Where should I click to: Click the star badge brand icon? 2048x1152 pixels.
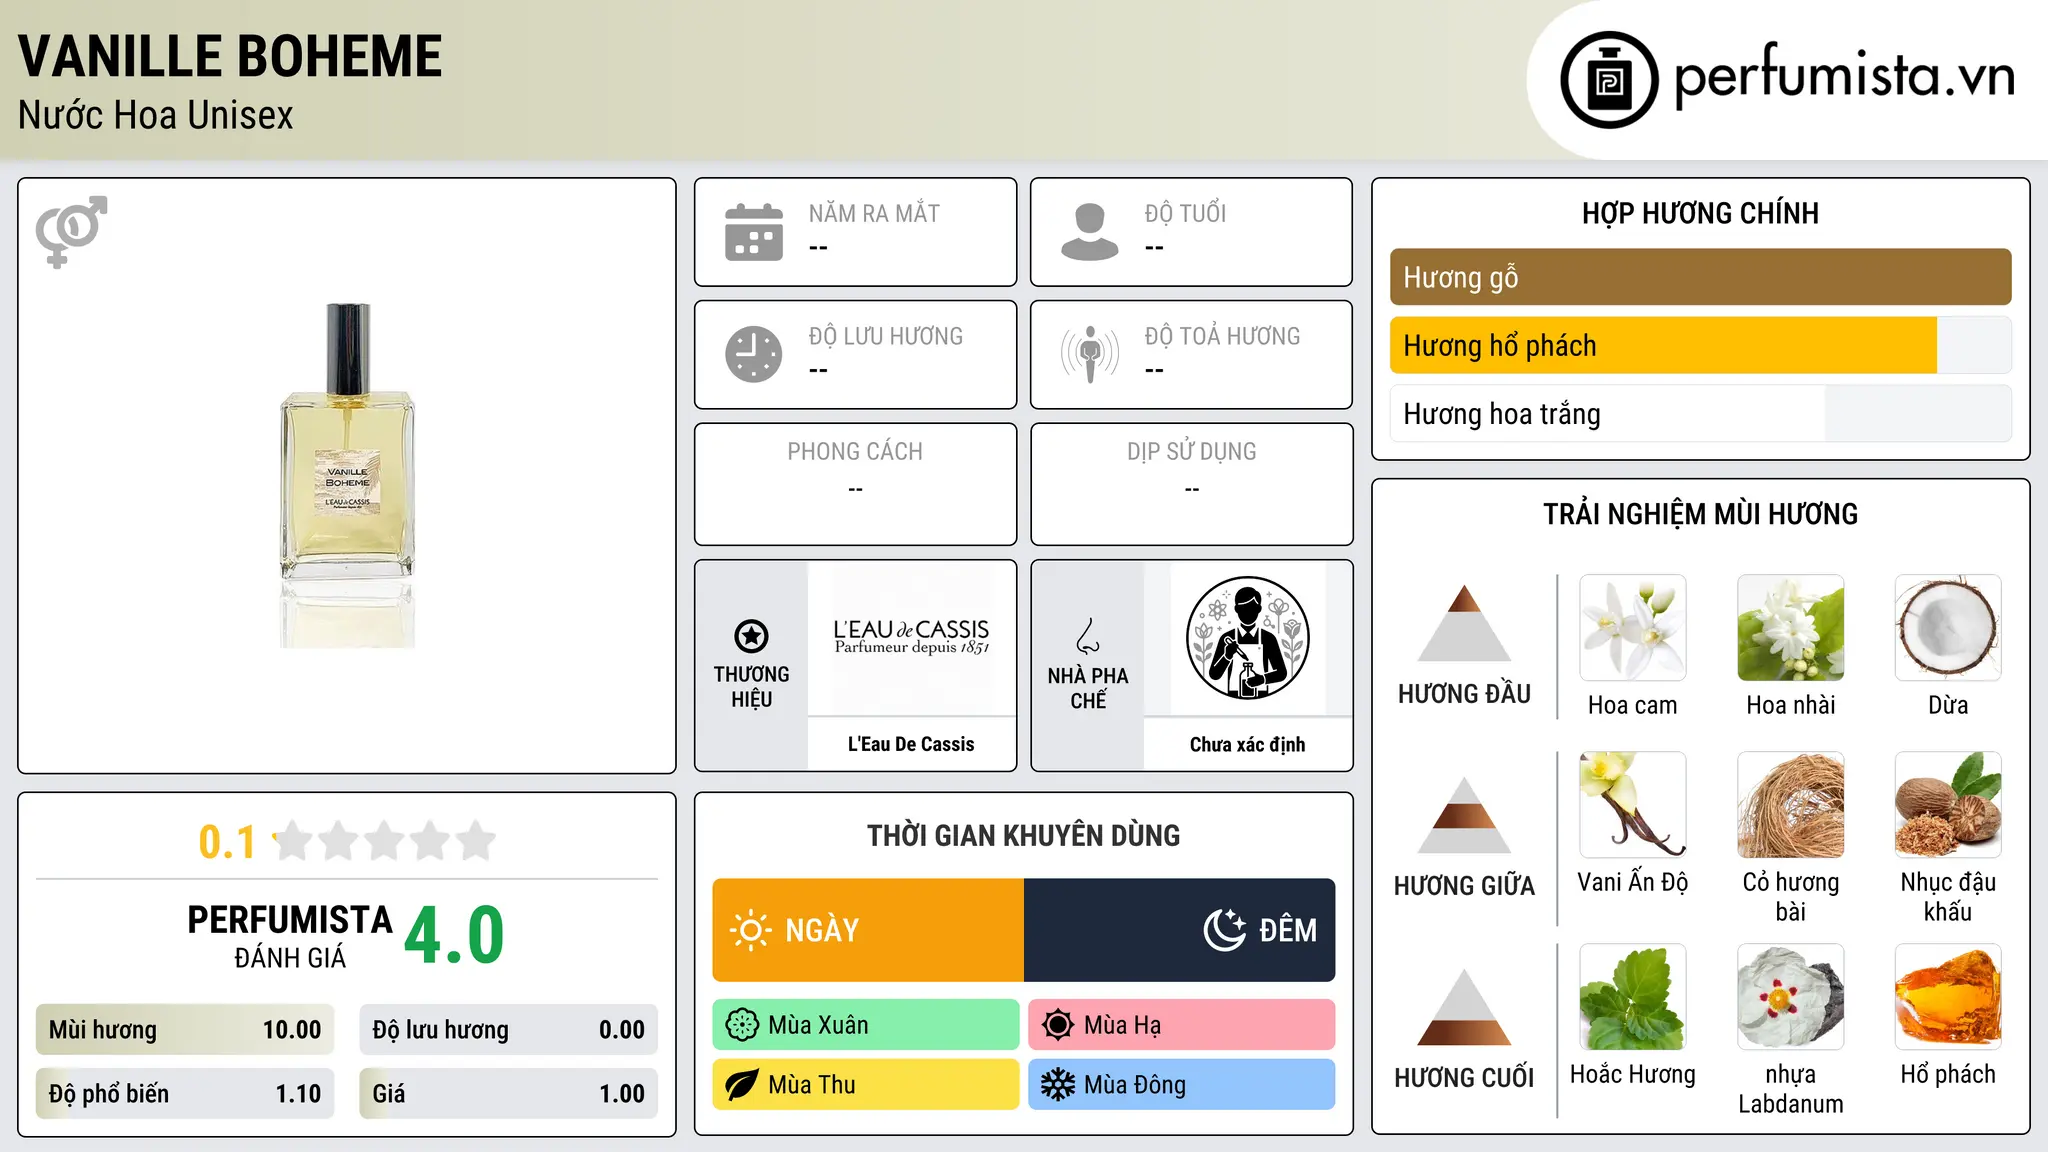click(x=751, y=636)
